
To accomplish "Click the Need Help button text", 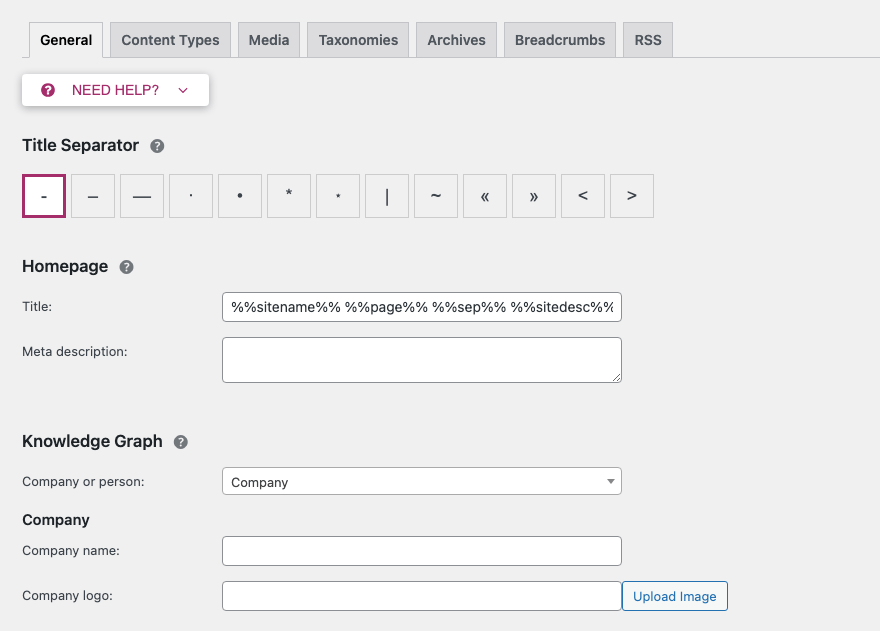I will tap(115, 90).
